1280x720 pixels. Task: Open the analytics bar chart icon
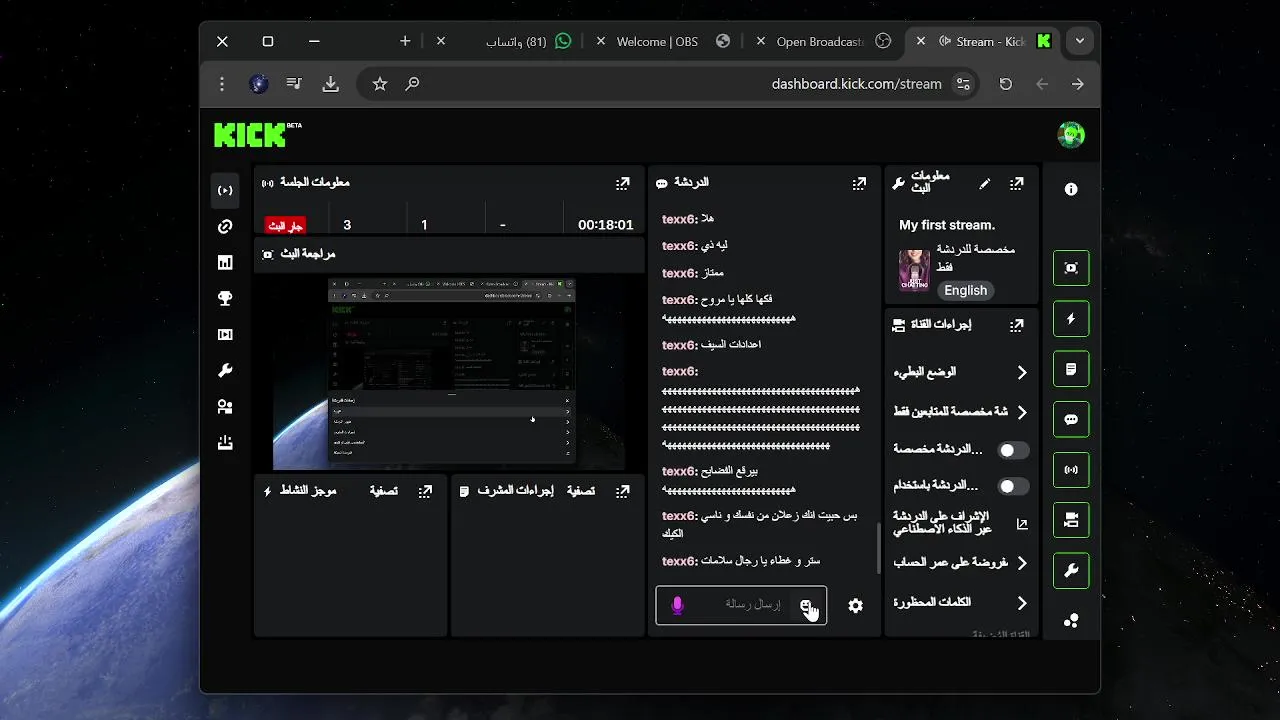tap(225, 262)
